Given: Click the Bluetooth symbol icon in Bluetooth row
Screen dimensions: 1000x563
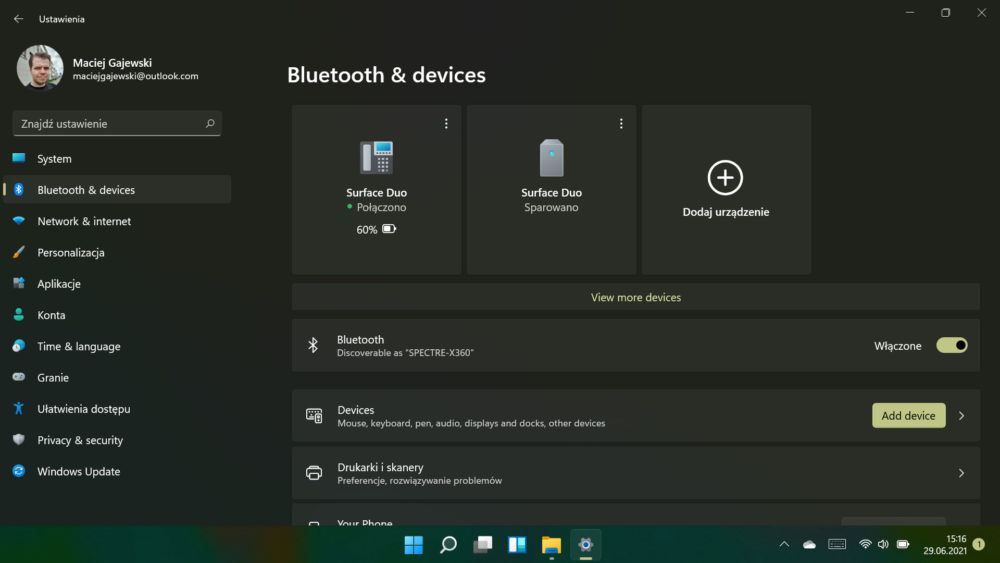Looking at the screenshot, I should [313, 346].
